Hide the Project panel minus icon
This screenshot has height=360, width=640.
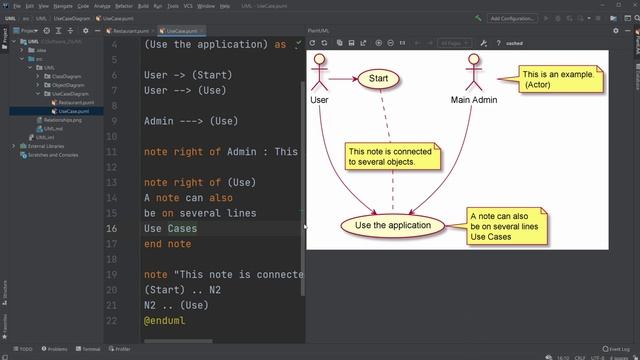click(x=97, y=31)
